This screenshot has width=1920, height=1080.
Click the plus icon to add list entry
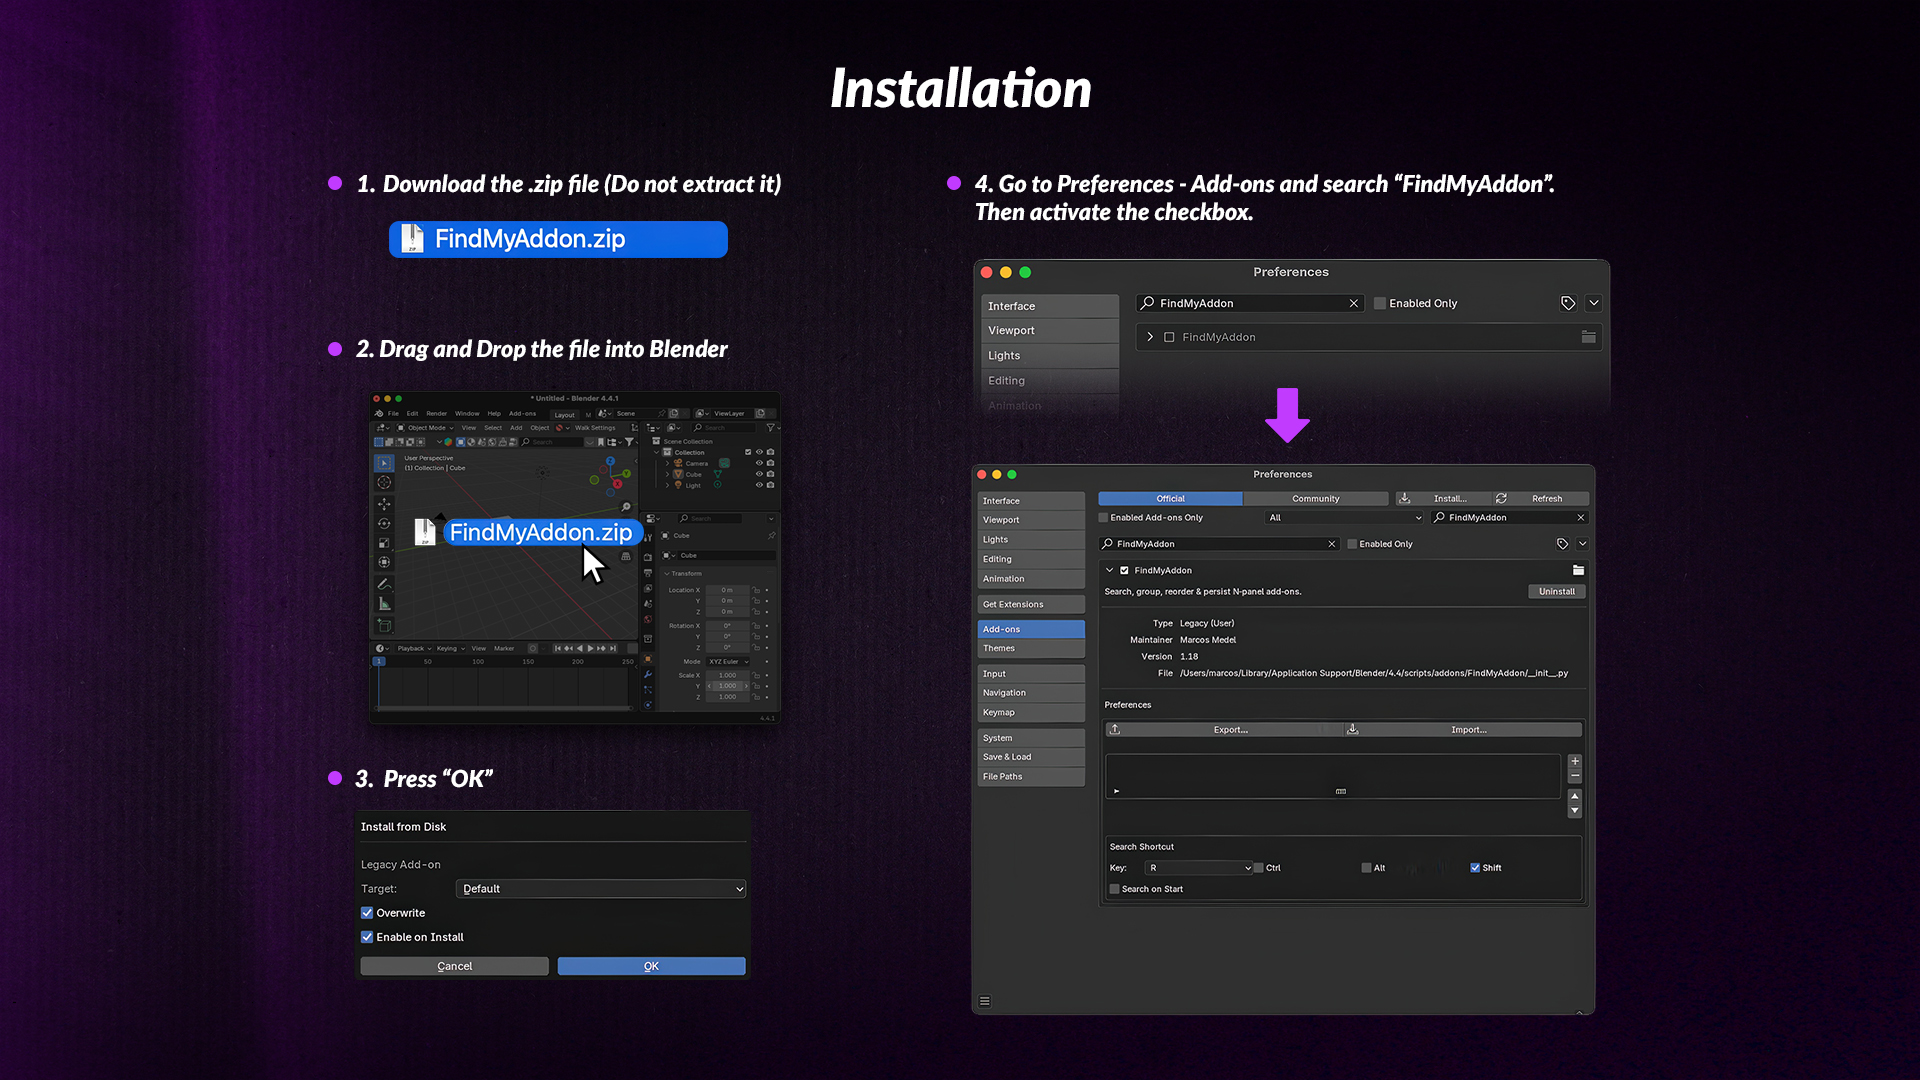tap(1575, 762)
